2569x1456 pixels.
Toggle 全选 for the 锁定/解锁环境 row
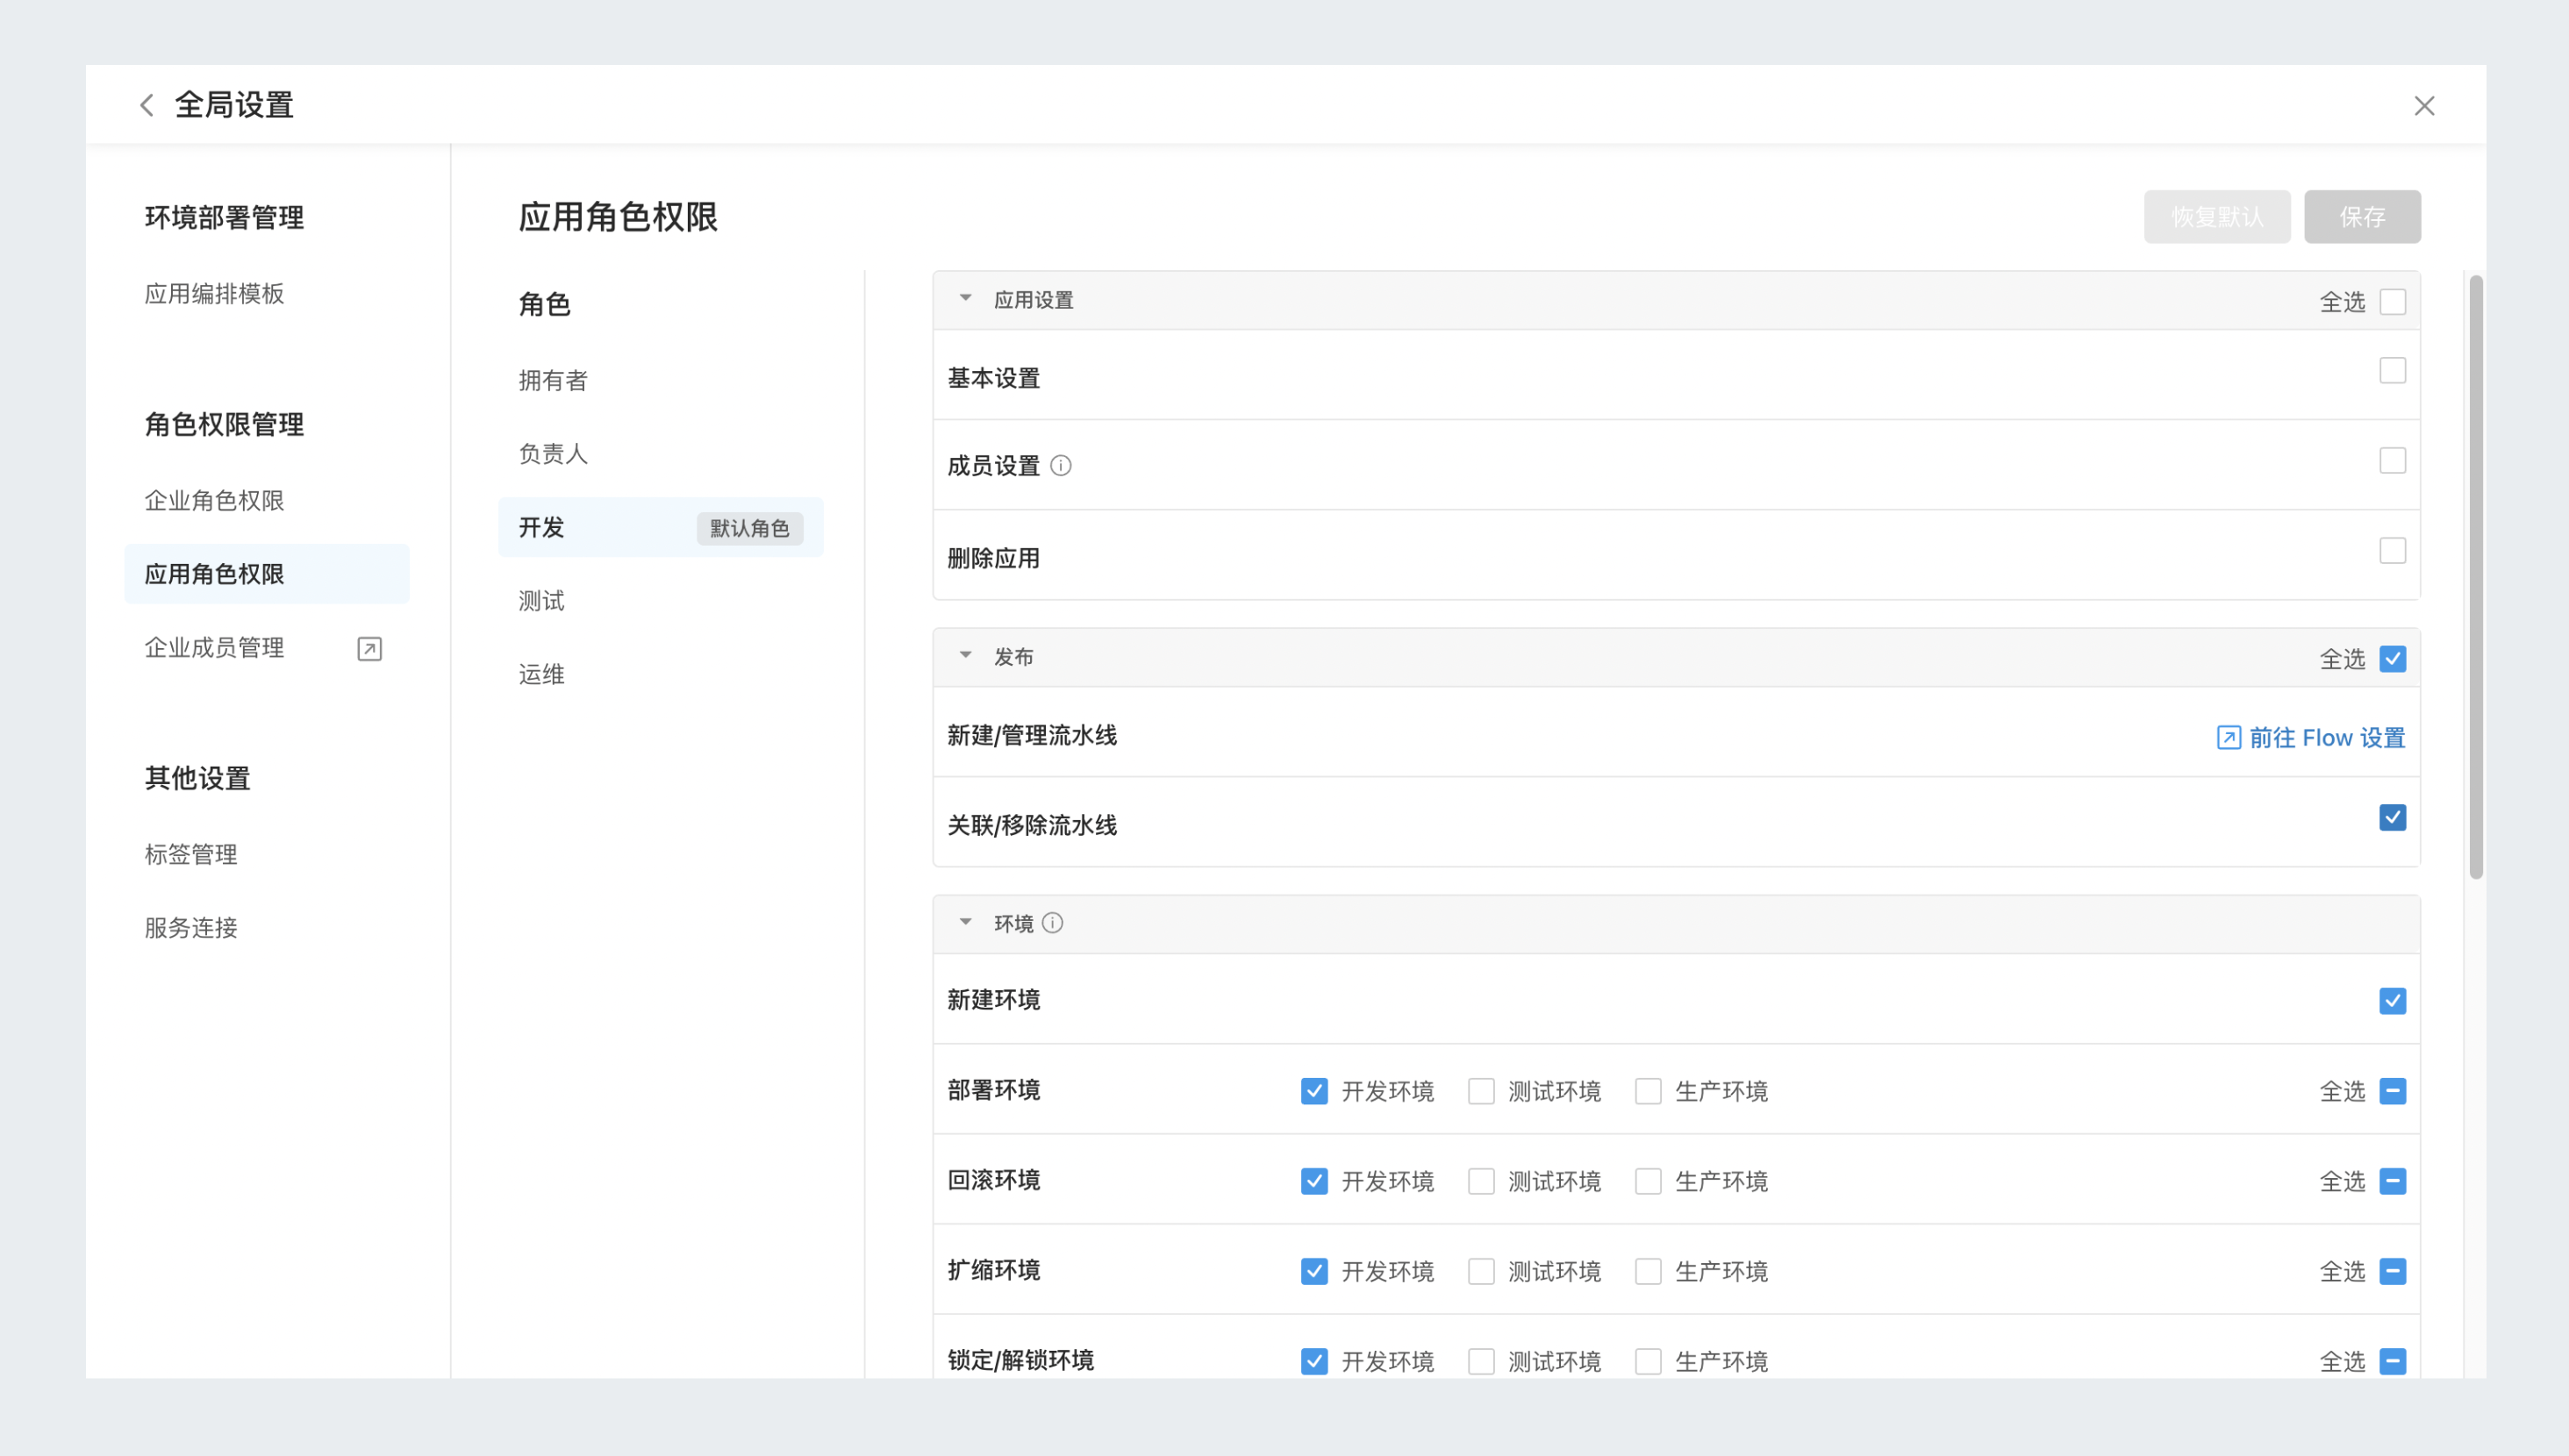point(2393,1361)
